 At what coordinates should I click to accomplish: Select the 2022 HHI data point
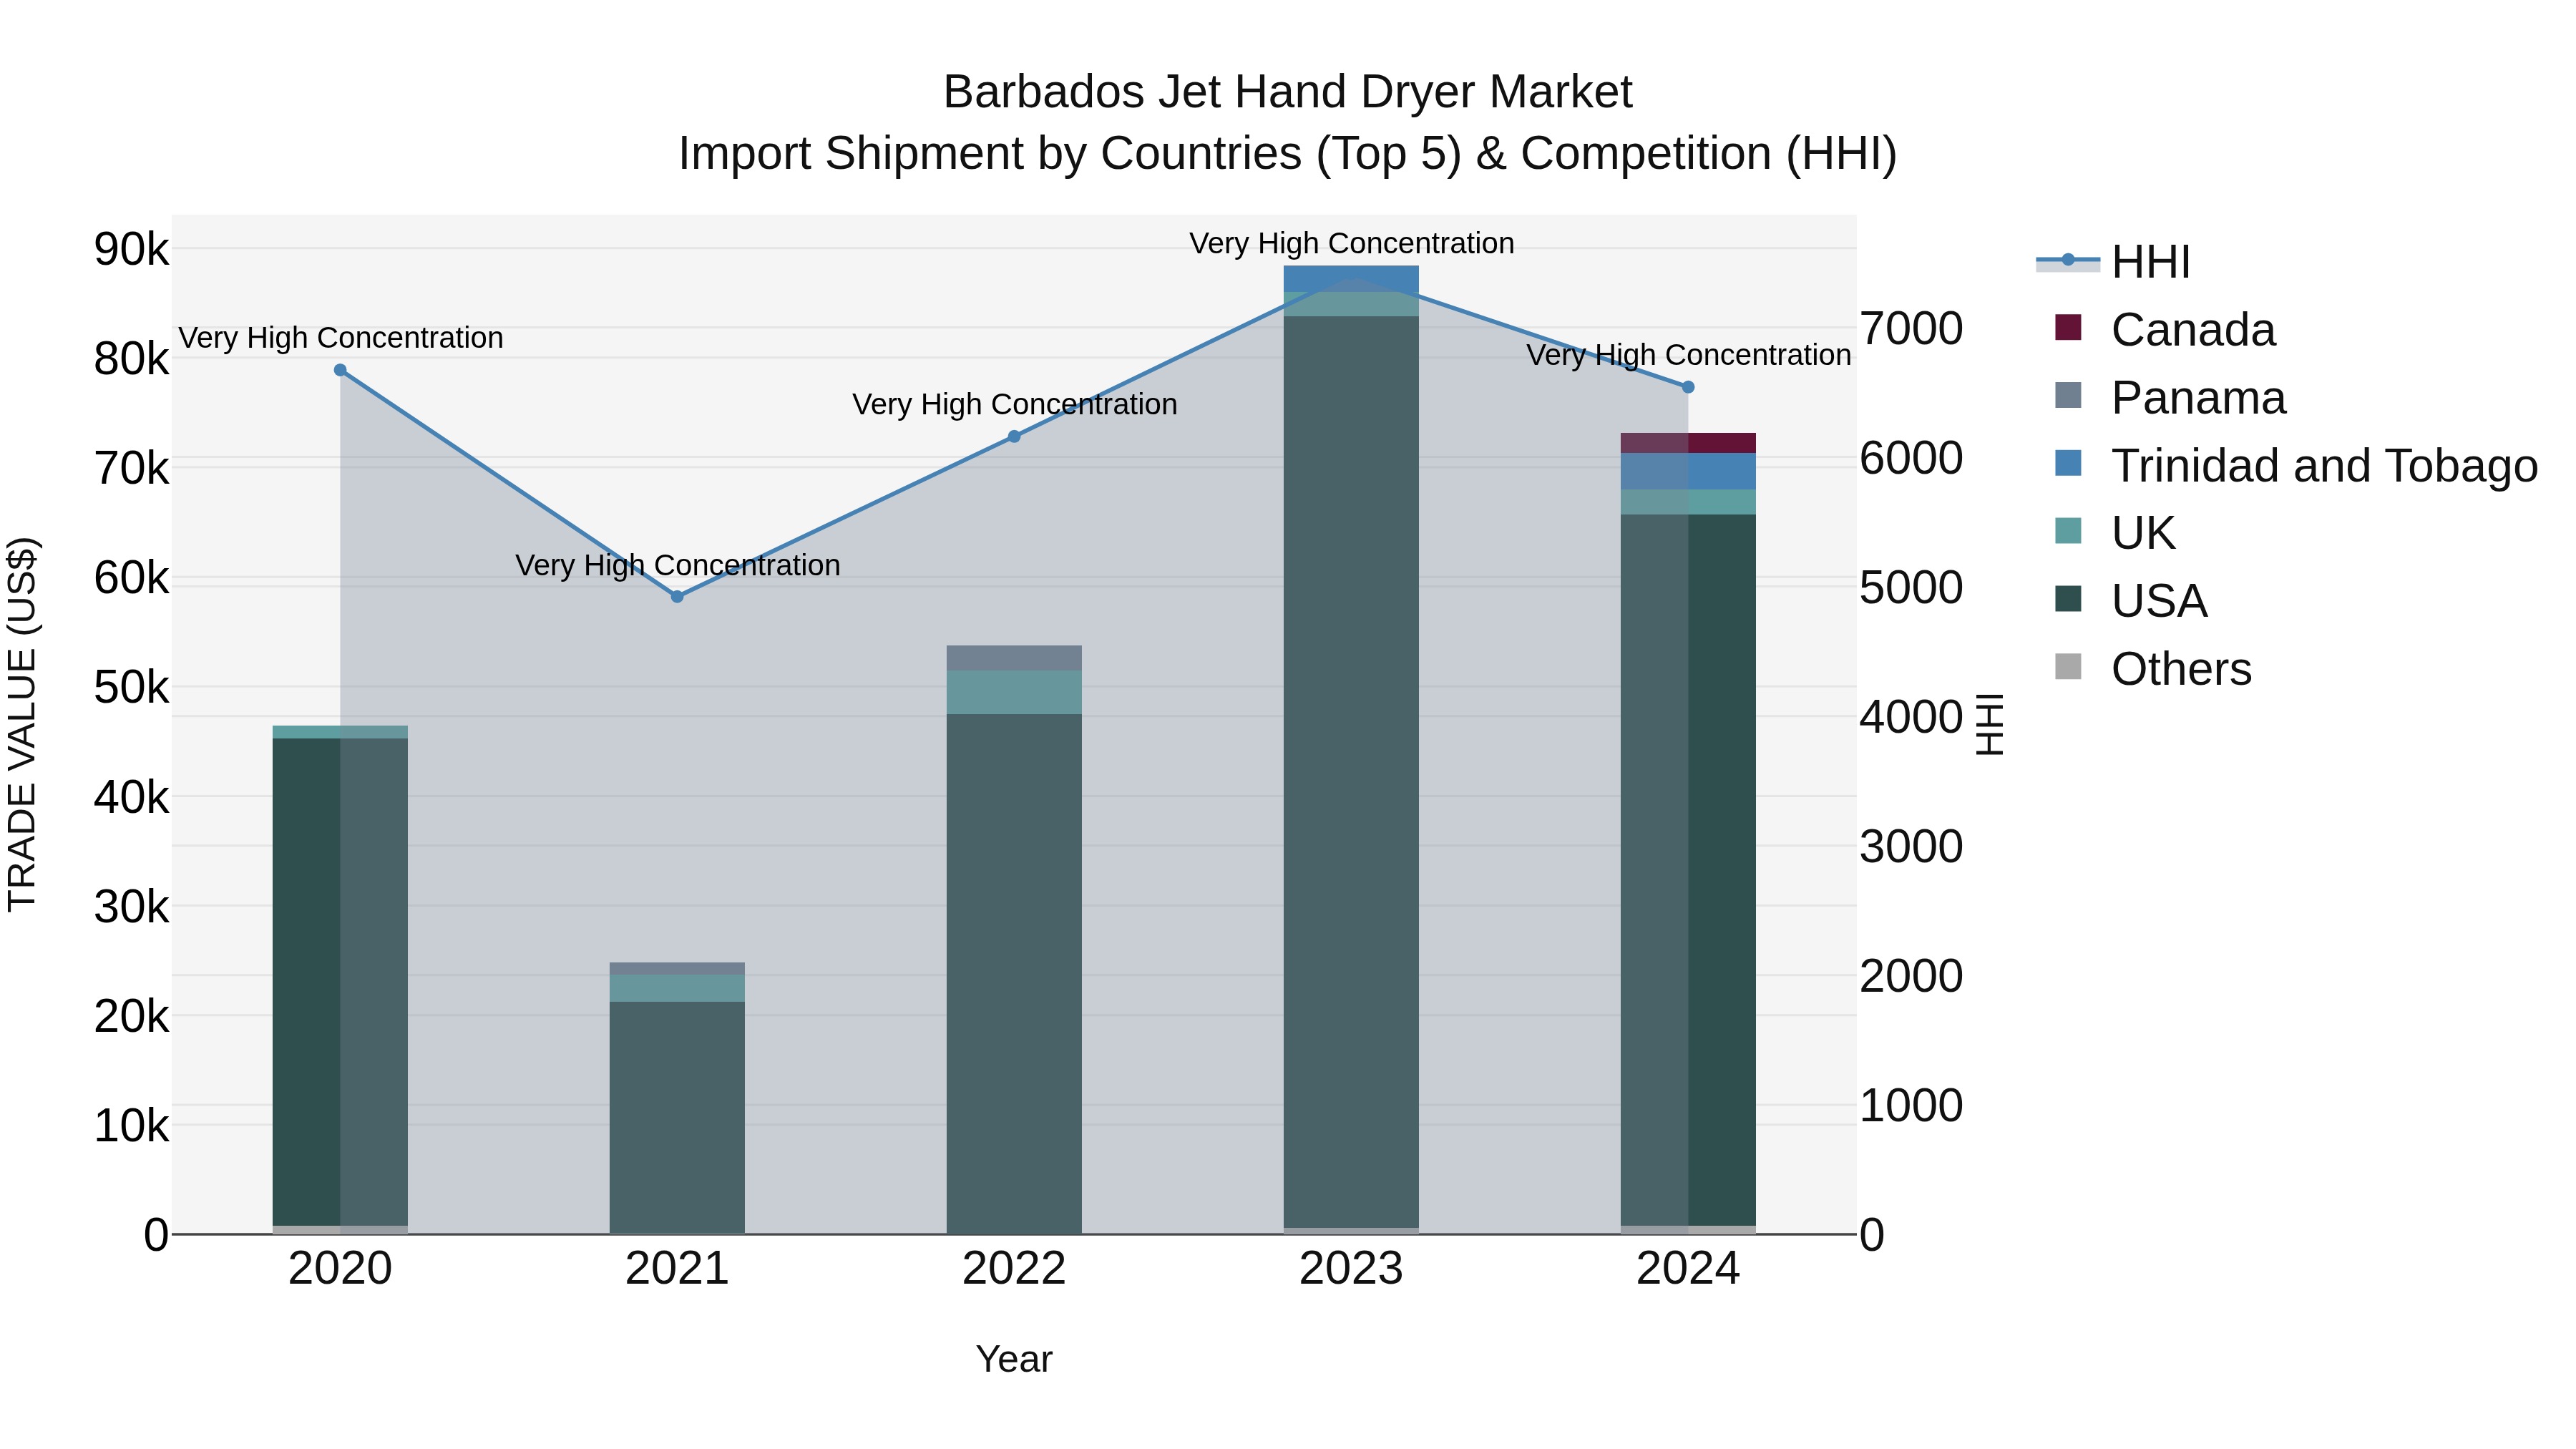(x=1014, y=436)
